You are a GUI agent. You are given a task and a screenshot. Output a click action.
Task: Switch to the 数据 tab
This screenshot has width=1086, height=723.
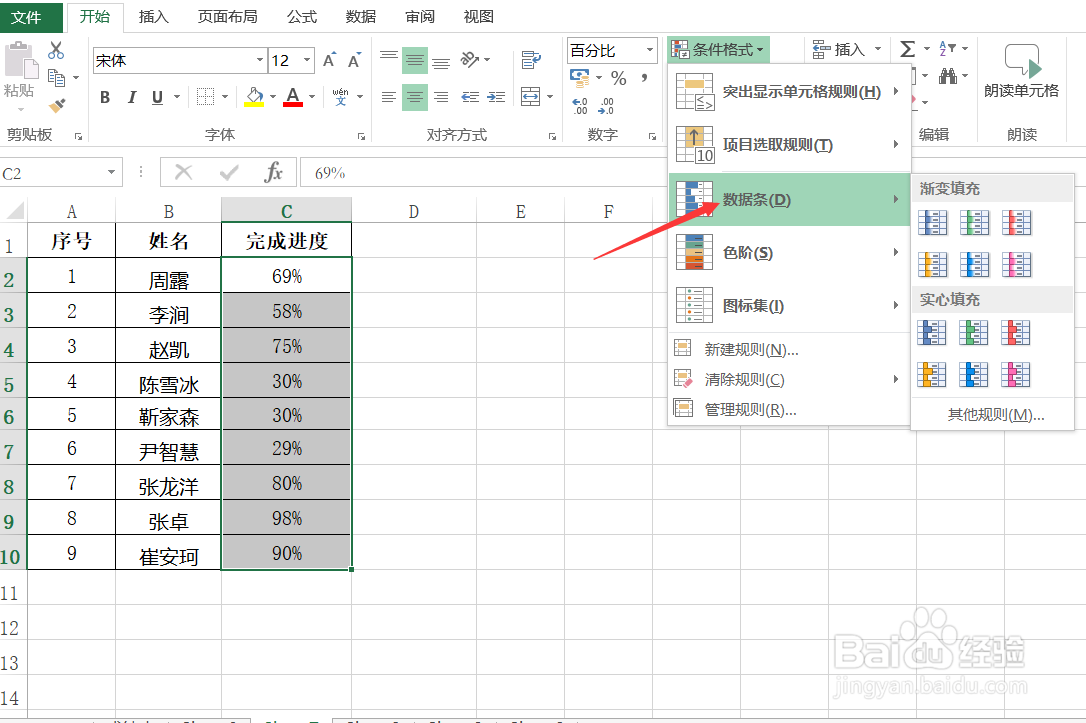coord(361,17)
